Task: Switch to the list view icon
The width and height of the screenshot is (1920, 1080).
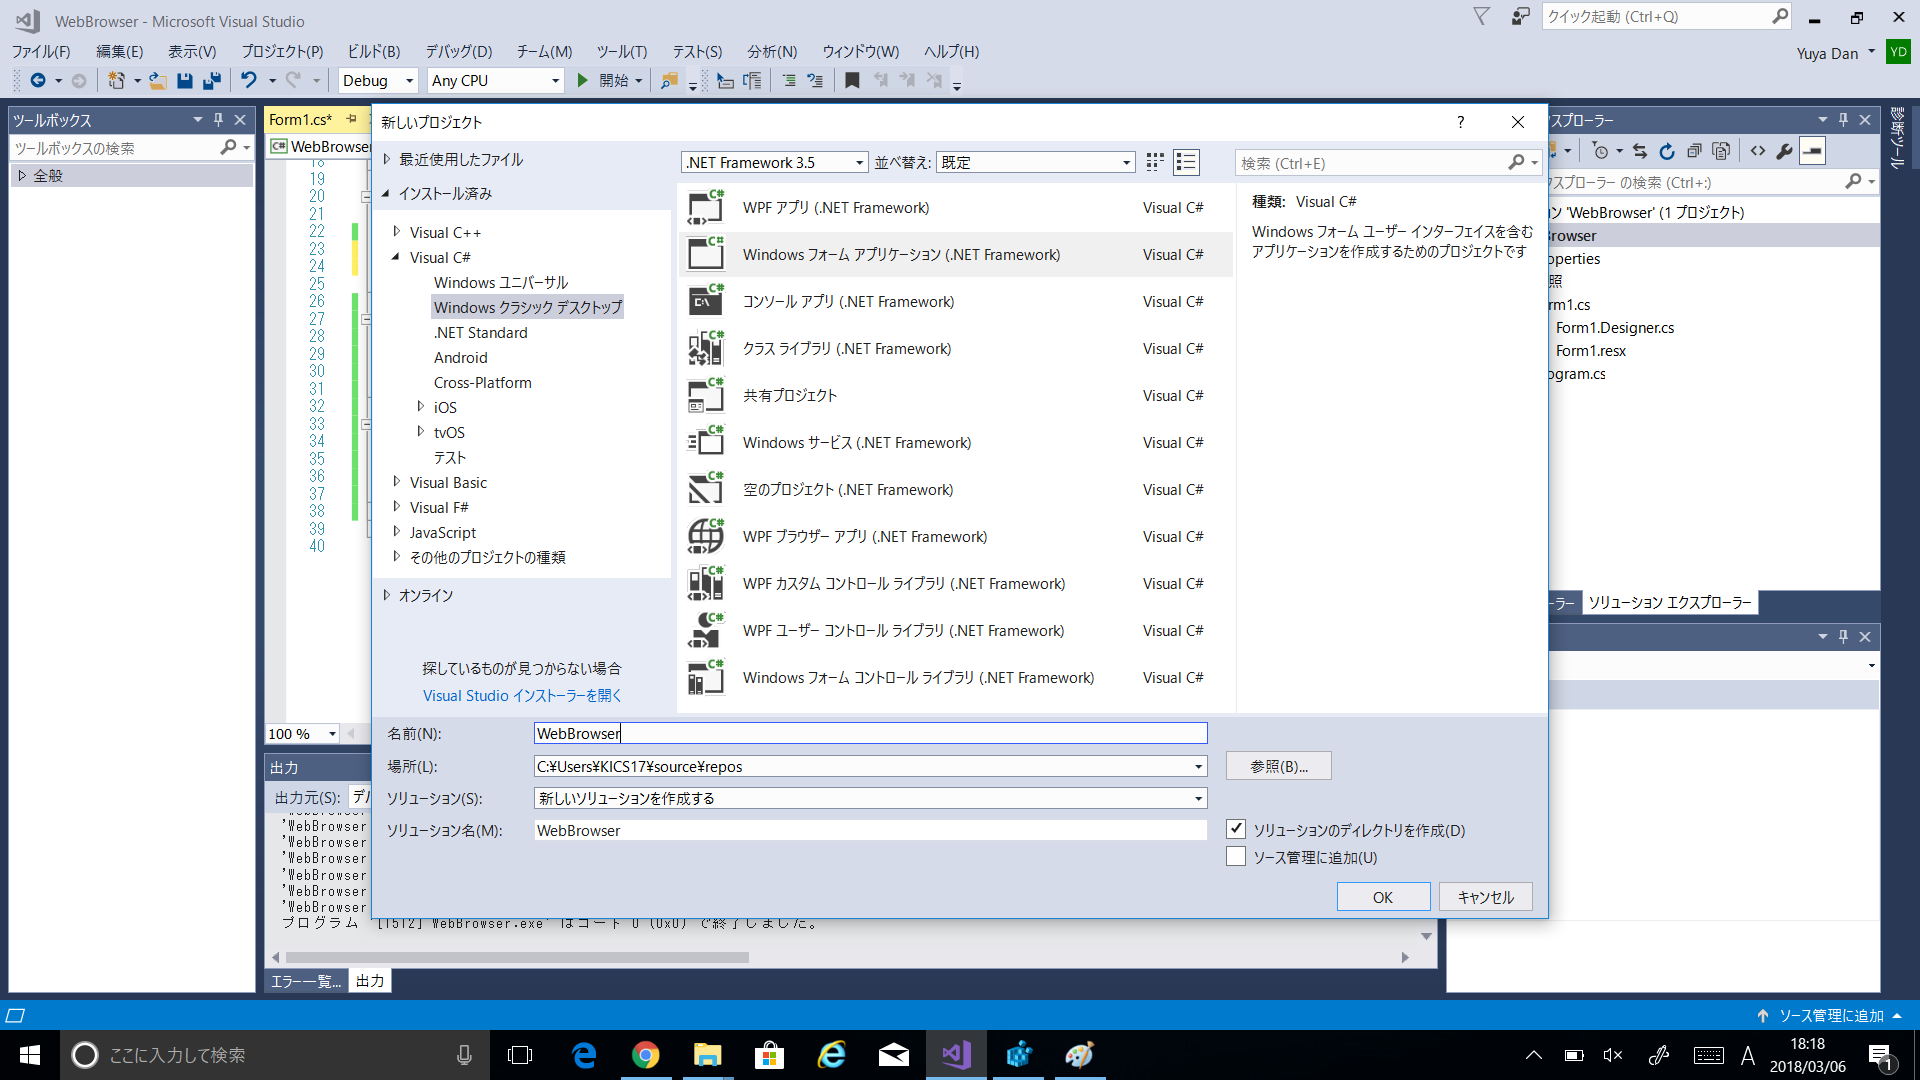Action: (1186, 162)
